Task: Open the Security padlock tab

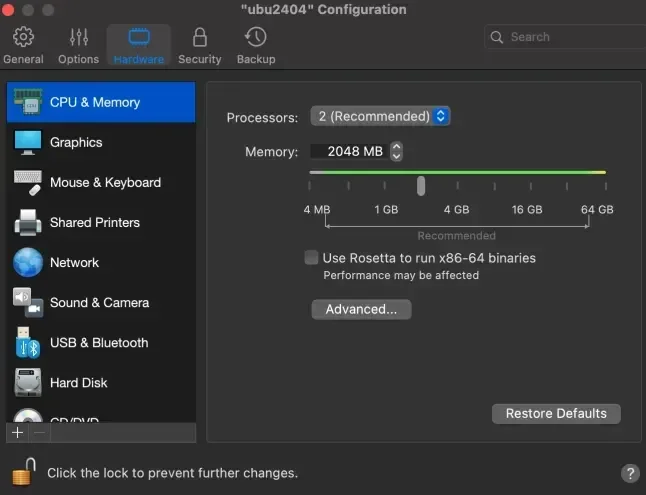Action: click(x=199, y=45)
